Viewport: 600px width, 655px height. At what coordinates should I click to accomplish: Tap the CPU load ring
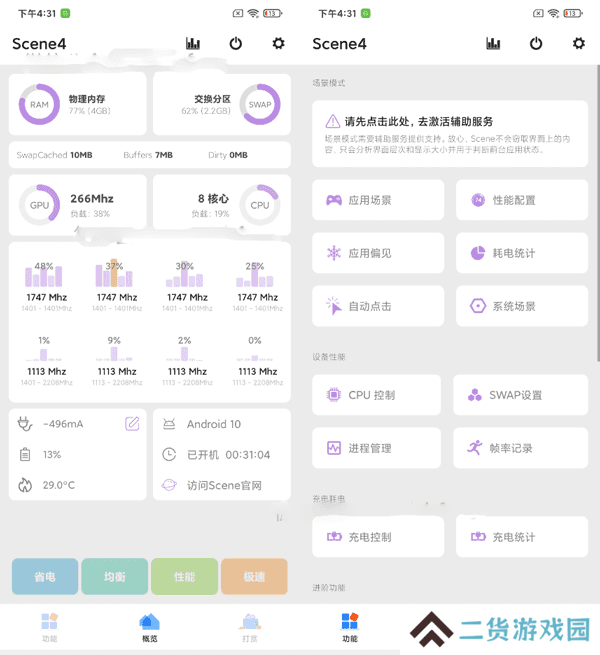[x=260, y=205]
